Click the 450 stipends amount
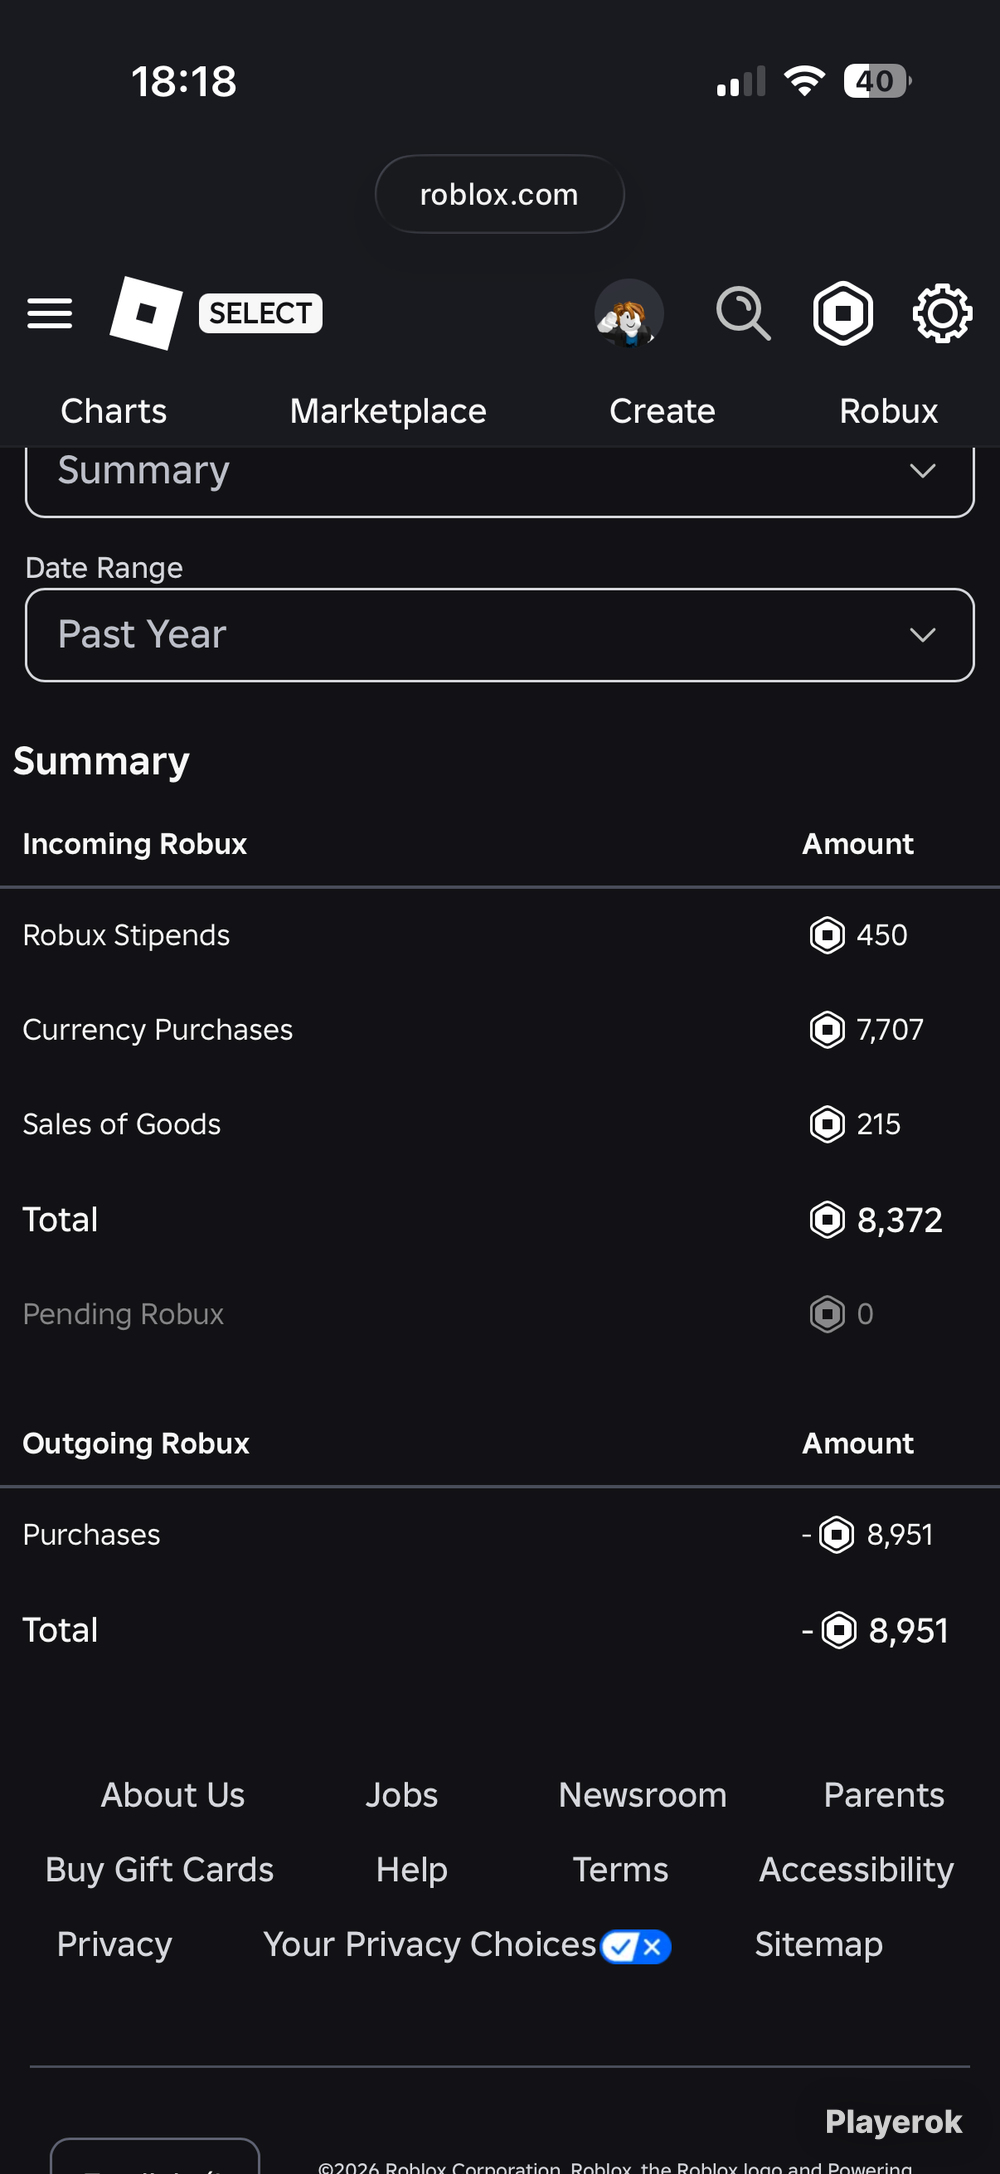 click(882, 935)
